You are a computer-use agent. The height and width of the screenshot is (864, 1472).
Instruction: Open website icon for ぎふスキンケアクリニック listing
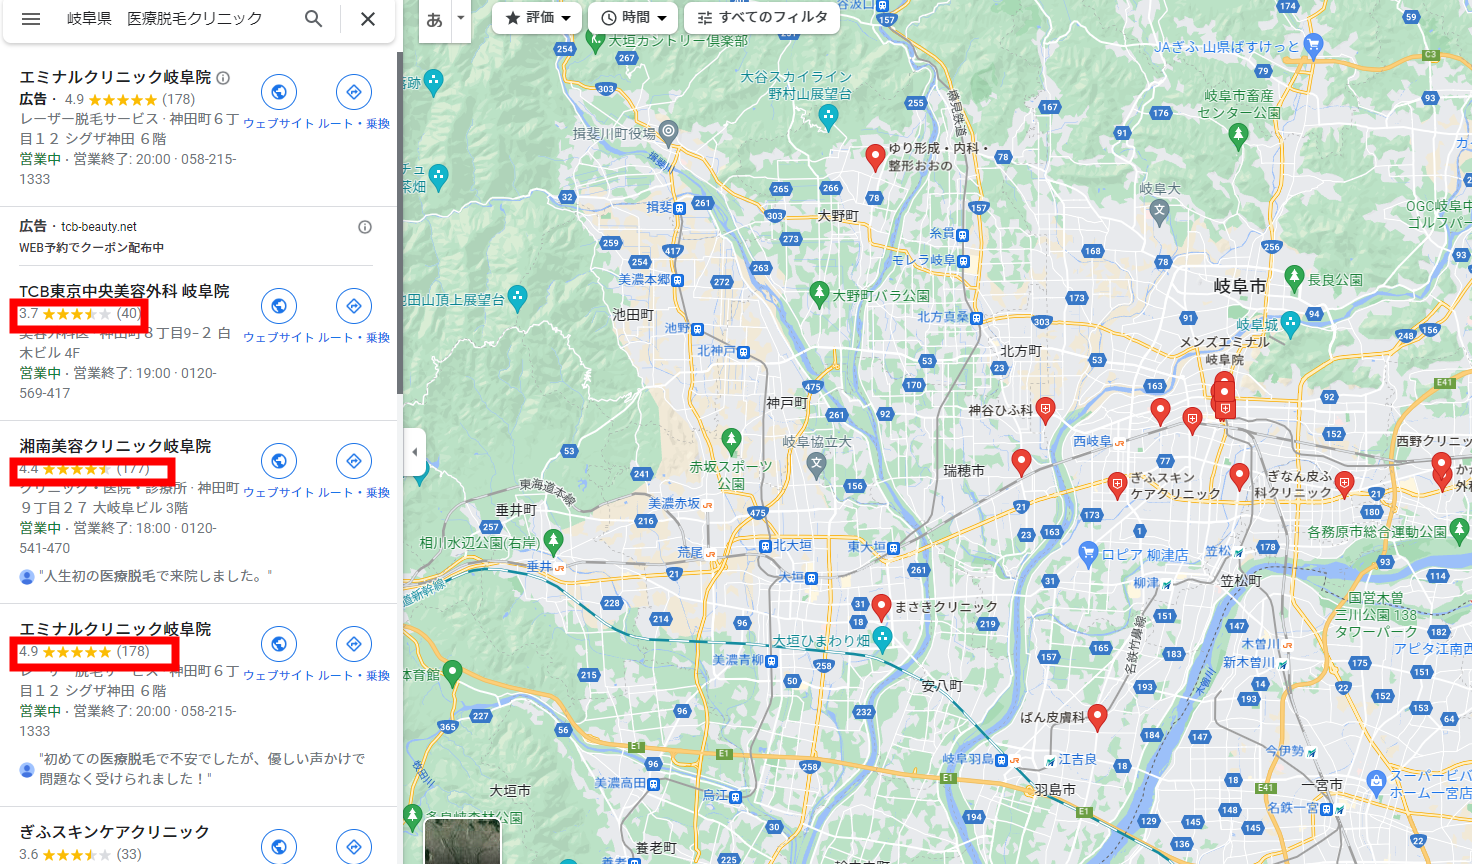(x=279, y=846)
